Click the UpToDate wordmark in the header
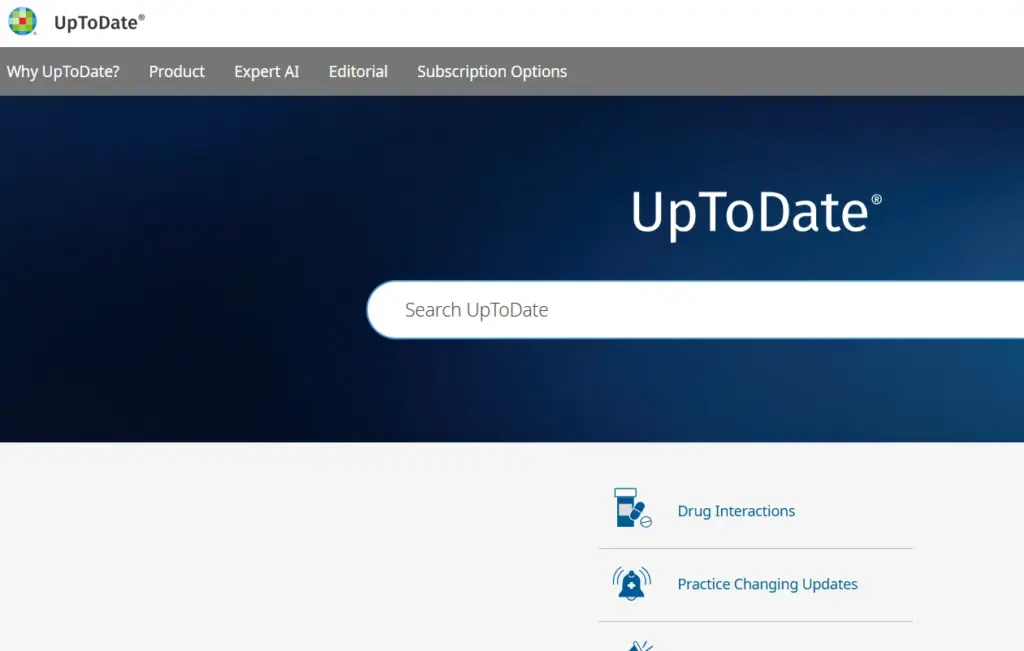The width and height of the screenshot is (1024, 651). click(99, 22)
